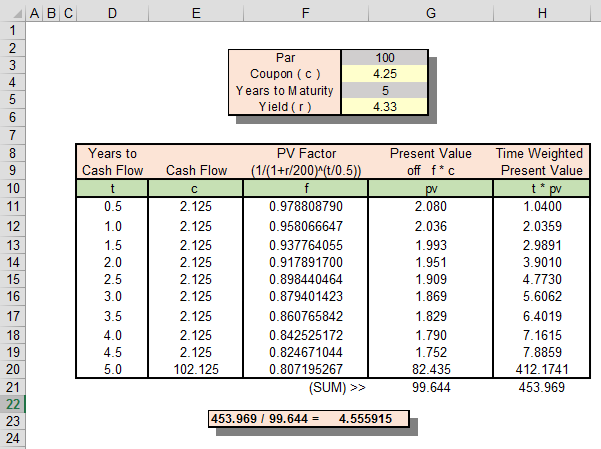Click time weighted value 412.1741
This screenshot has height=449, width=601.
click(542, 369)
